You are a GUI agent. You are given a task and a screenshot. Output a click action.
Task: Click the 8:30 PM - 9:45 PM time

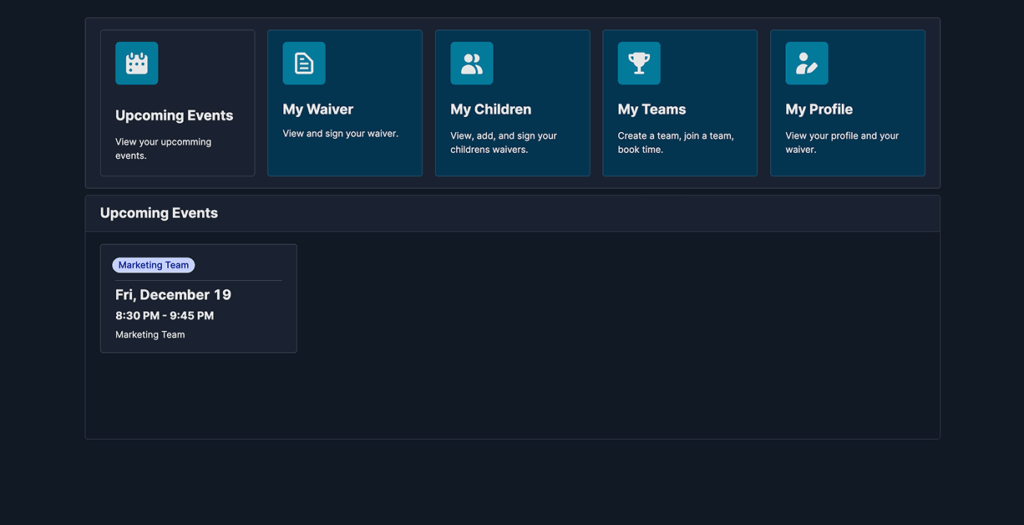click(x=164, y=316)
